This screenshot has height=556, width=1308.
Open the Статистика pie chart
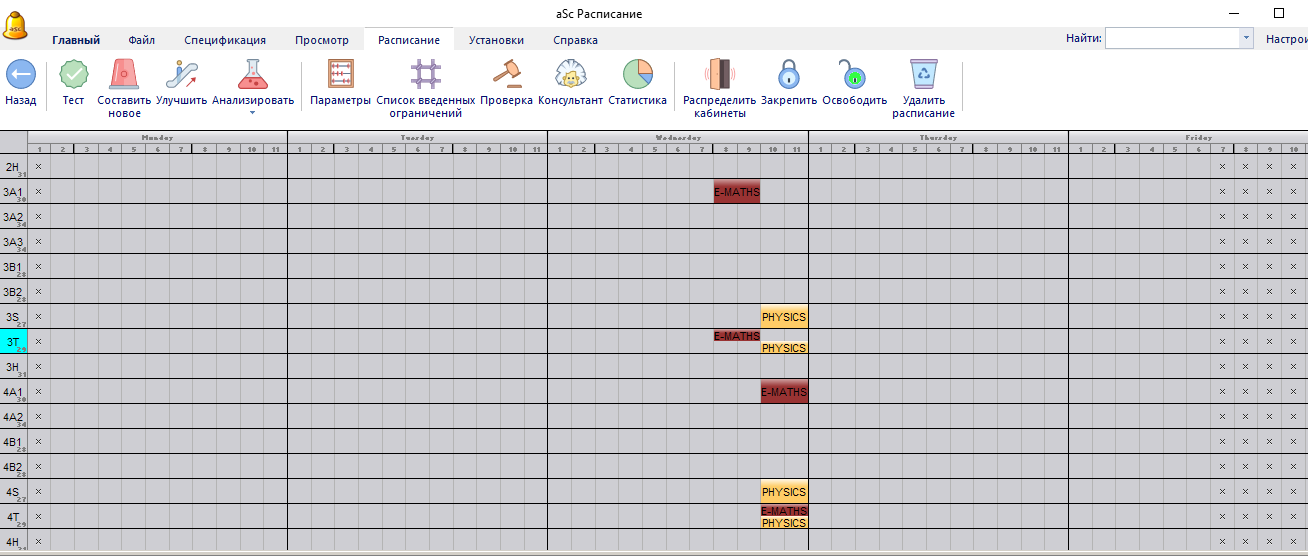(637, 75)
